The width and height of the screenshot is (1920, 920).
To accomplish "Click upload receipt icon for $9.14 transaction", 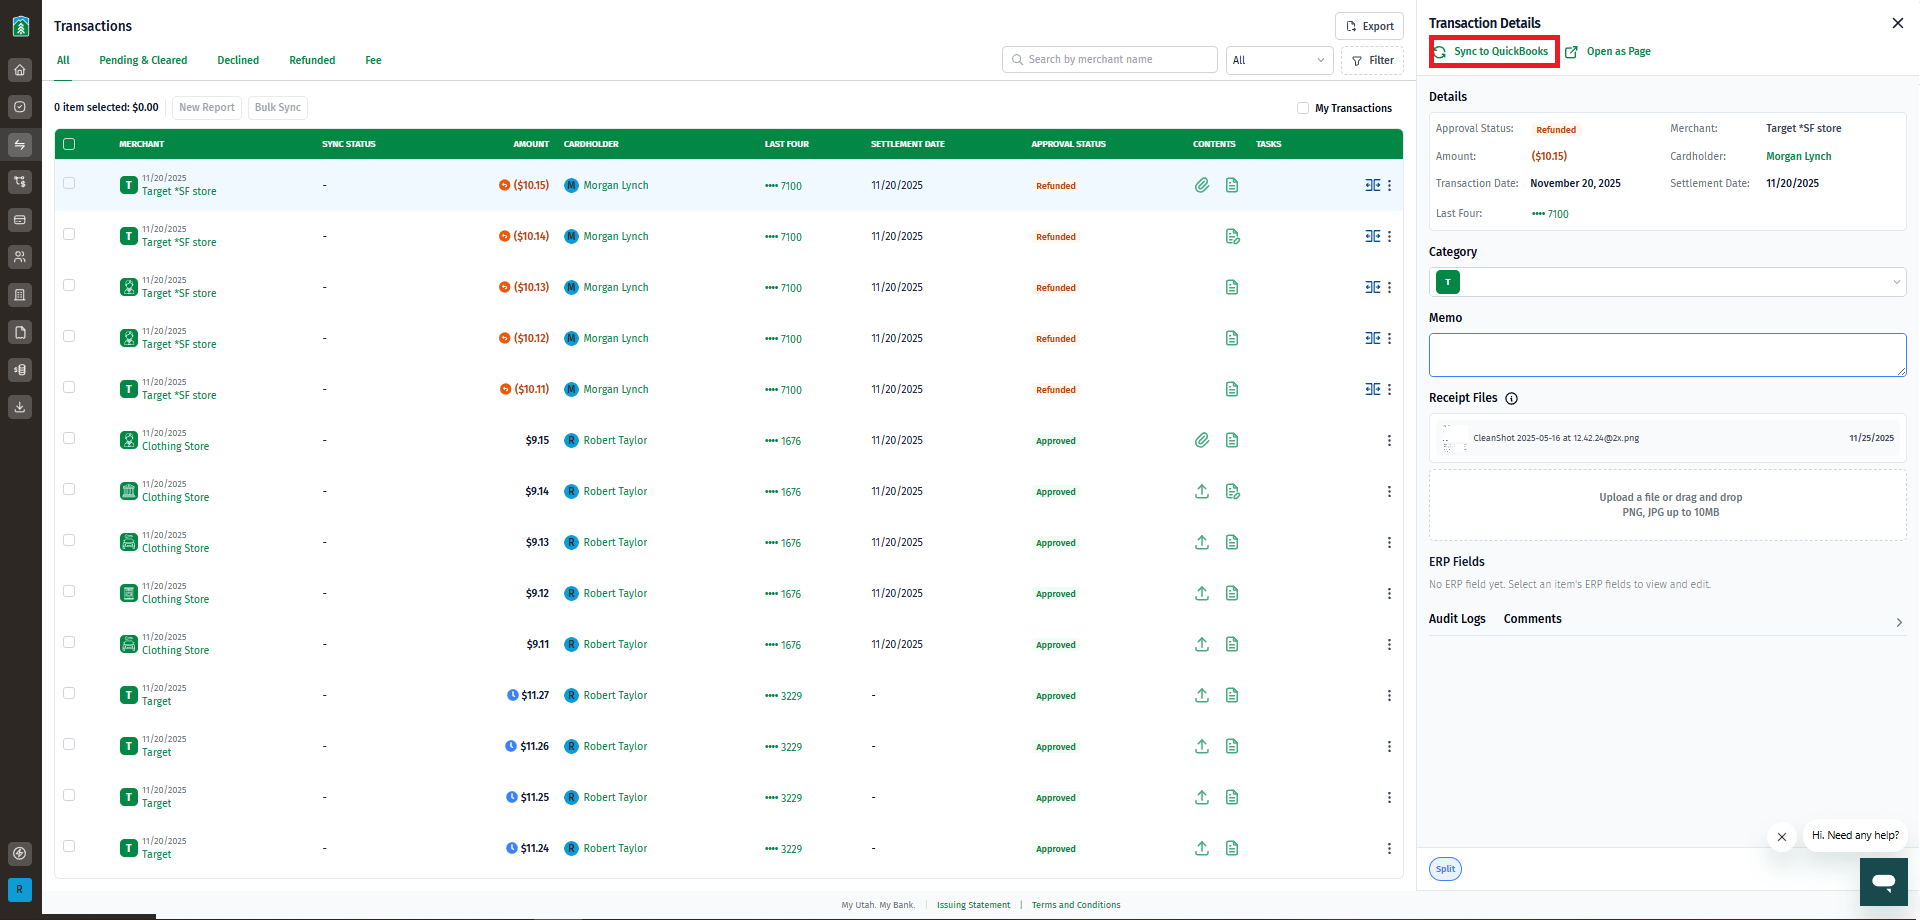I will 1202,491.
